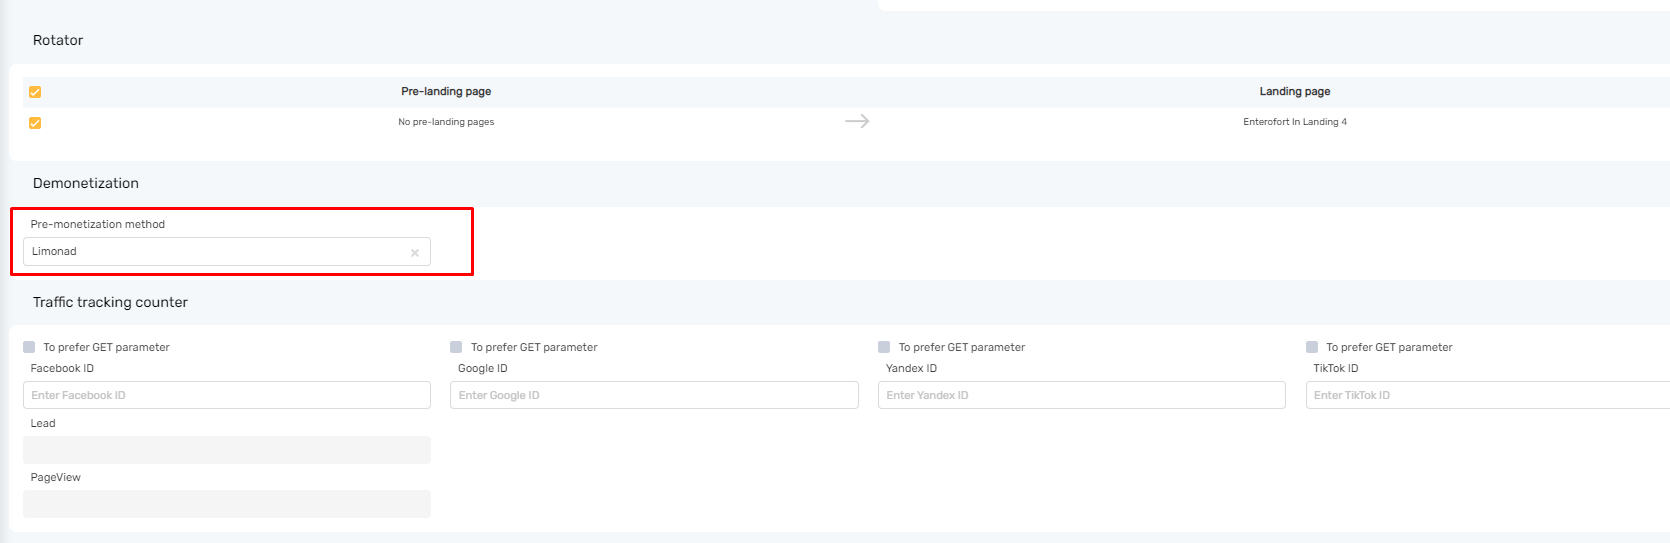Click the Landing page column header
This screenshot has width=1670, height=543.
click(1294, 91)
